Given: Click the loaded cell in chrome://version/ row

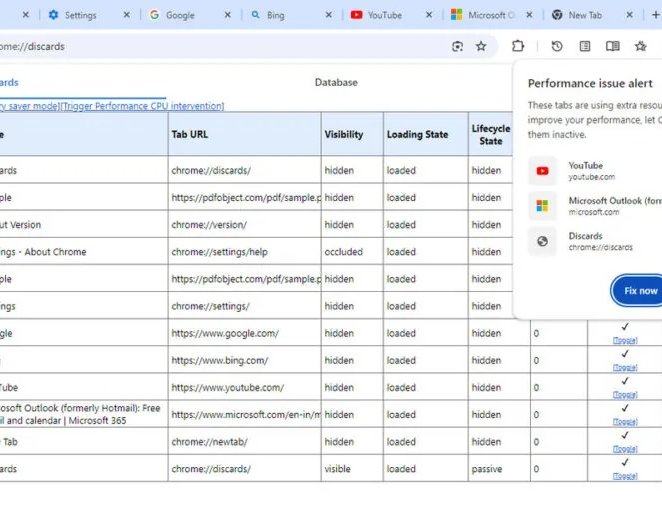Looking at the screenshot, I should pyautogui.click(x=426, y=225).
